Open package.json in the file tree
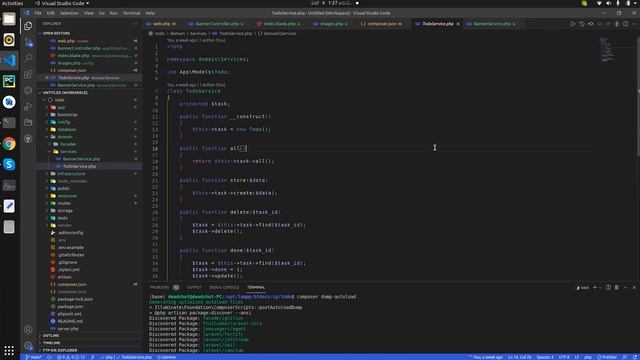640x360 pixels. [70, 307]
